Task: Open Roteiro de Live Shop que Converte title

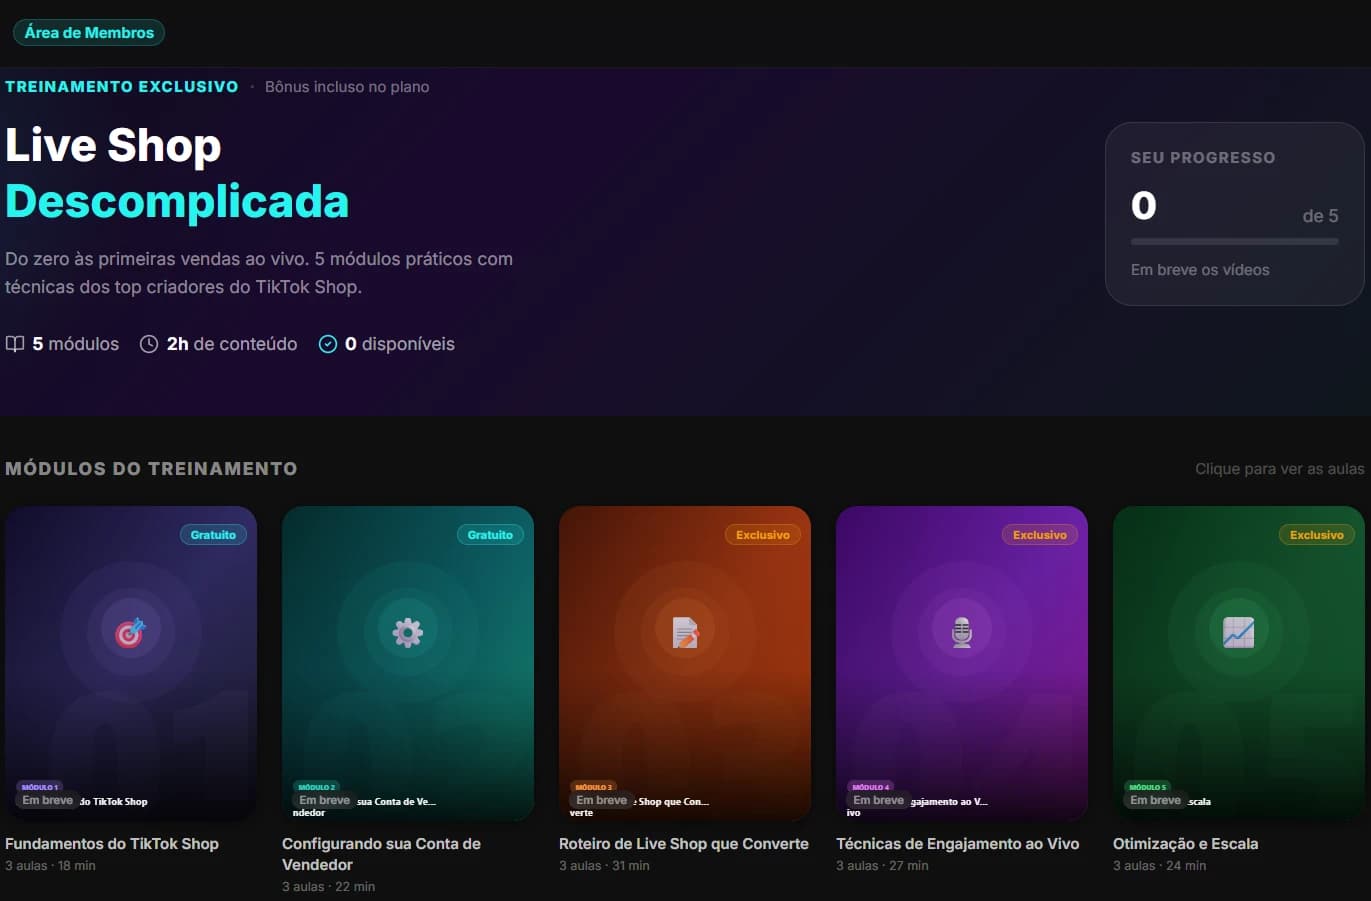Action: point(684,844)
